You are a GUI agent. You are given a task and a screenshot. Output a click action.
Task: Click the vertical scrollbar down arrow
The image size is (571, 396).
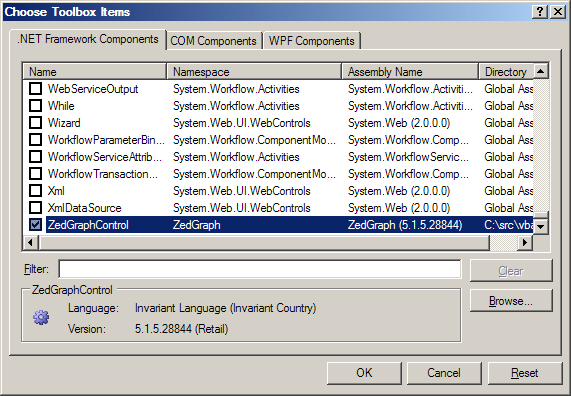[541, 227]
